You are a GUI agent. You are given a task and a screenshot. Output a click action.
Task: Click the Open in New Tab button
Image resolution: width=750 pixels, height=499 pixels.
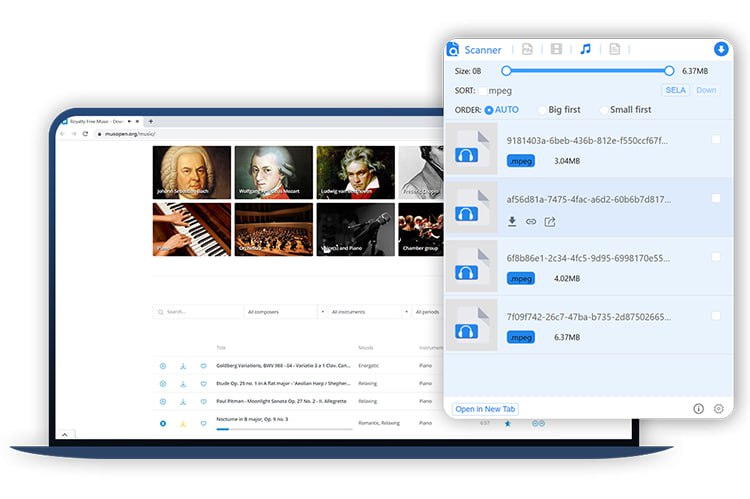485,409
